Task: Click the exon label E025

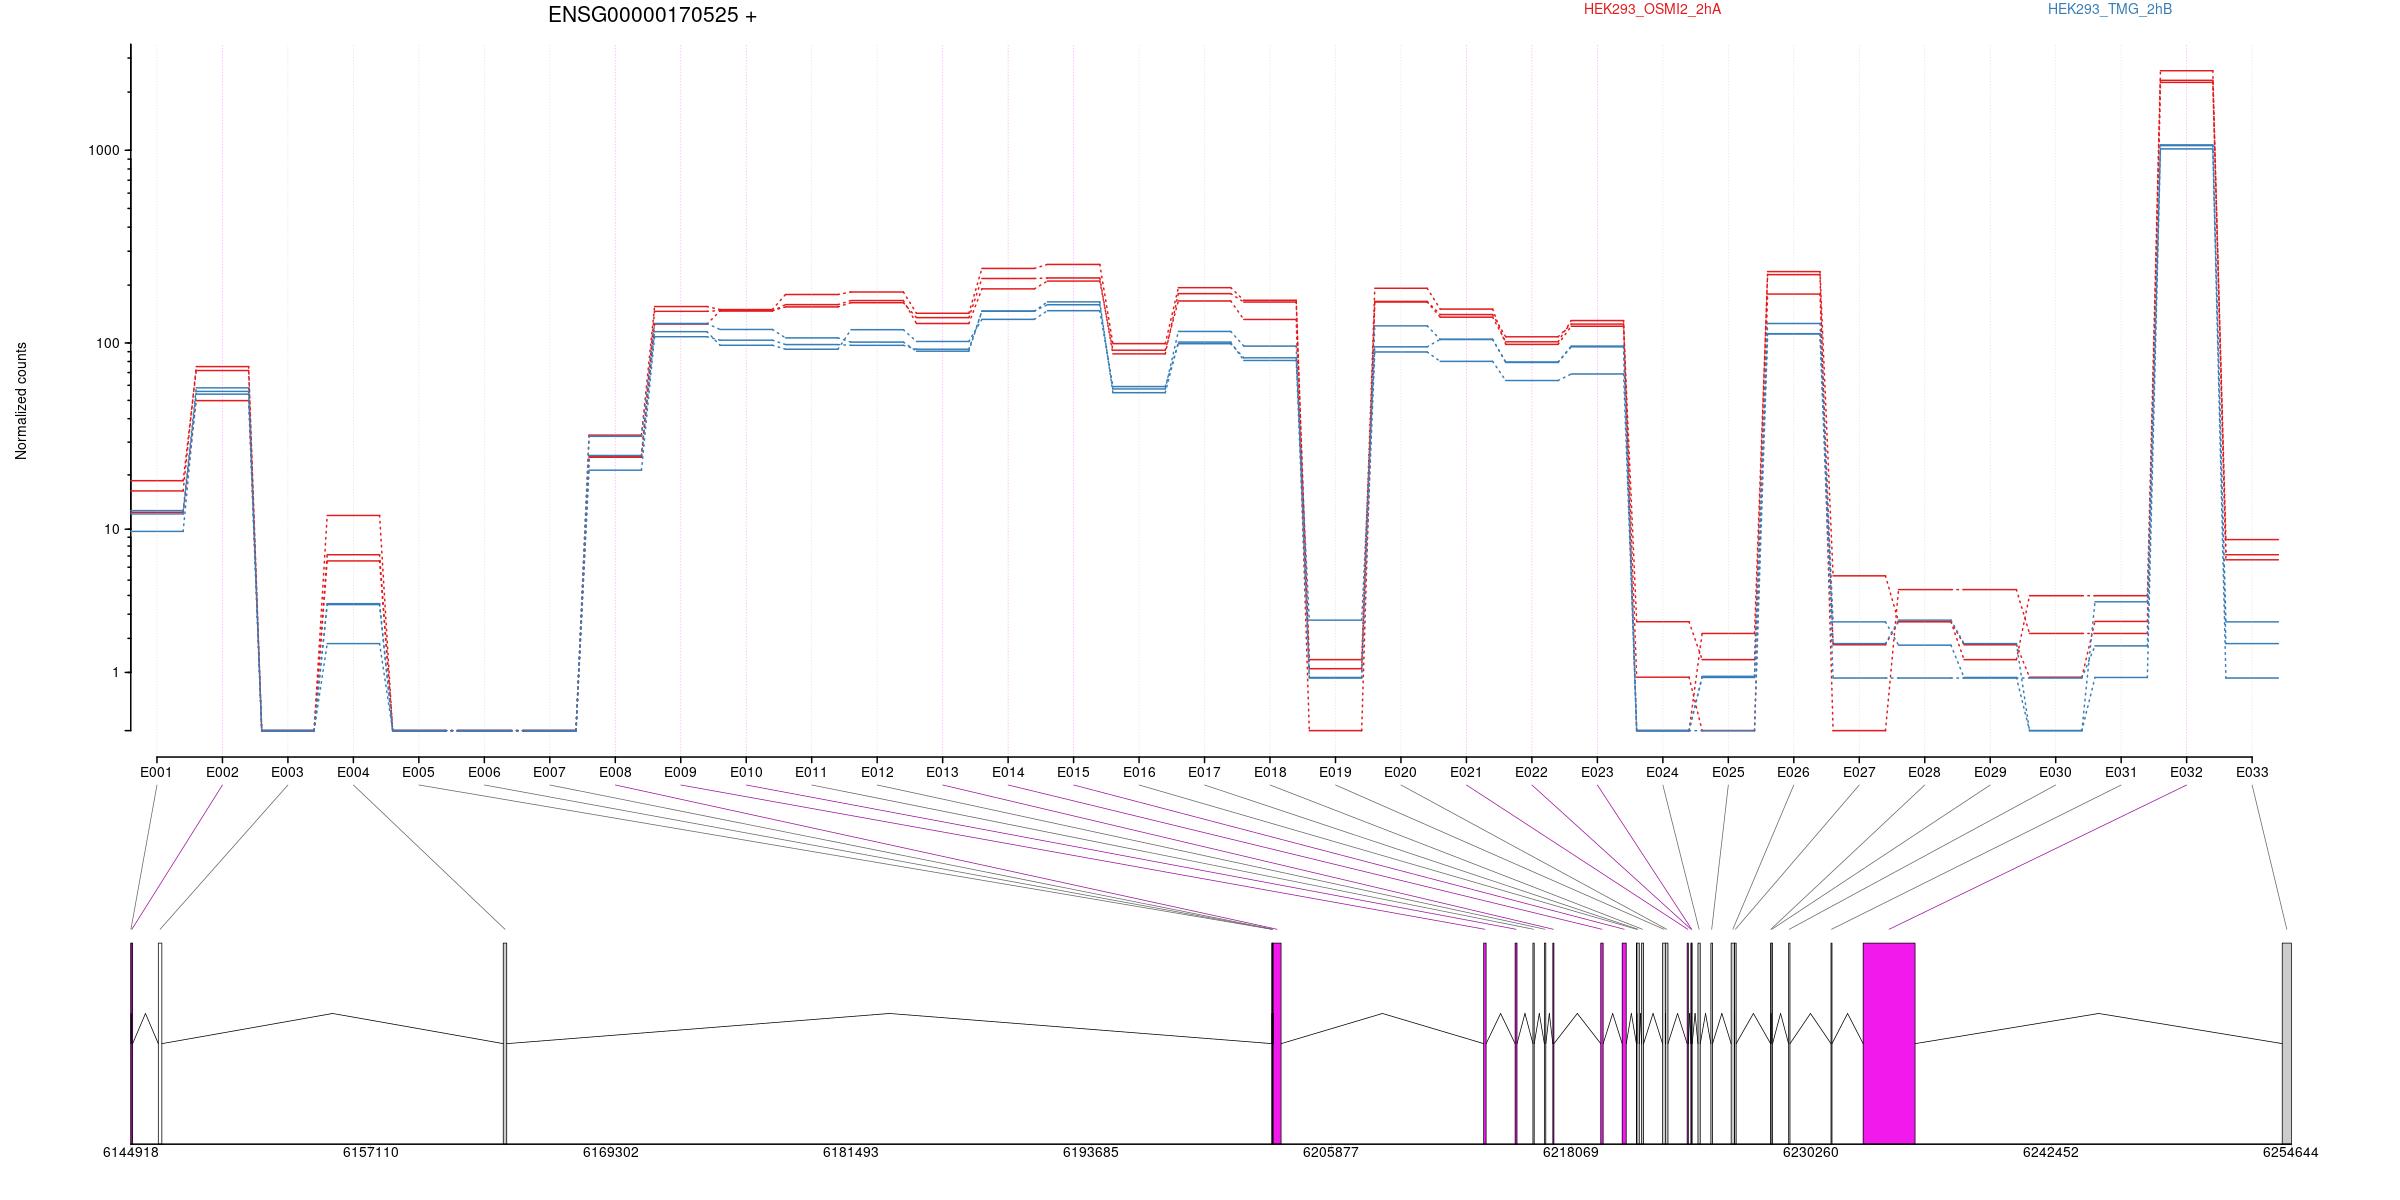Action: point(1728,772)
